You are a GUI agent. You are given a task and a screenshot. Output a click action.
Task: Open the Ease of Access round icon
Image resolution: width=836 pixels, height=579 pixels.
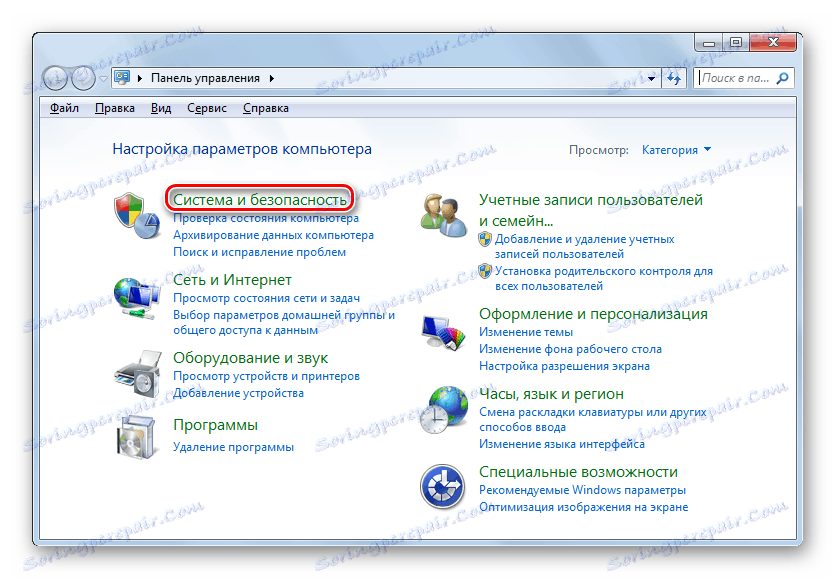tap(442, 486)
